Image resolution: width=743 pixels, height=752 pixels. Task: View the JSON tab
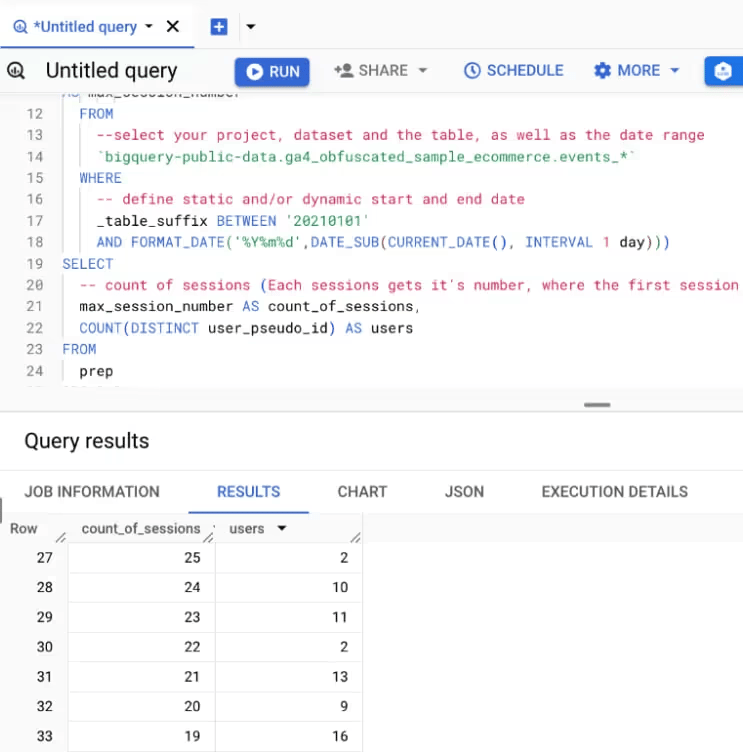[464, 492]
